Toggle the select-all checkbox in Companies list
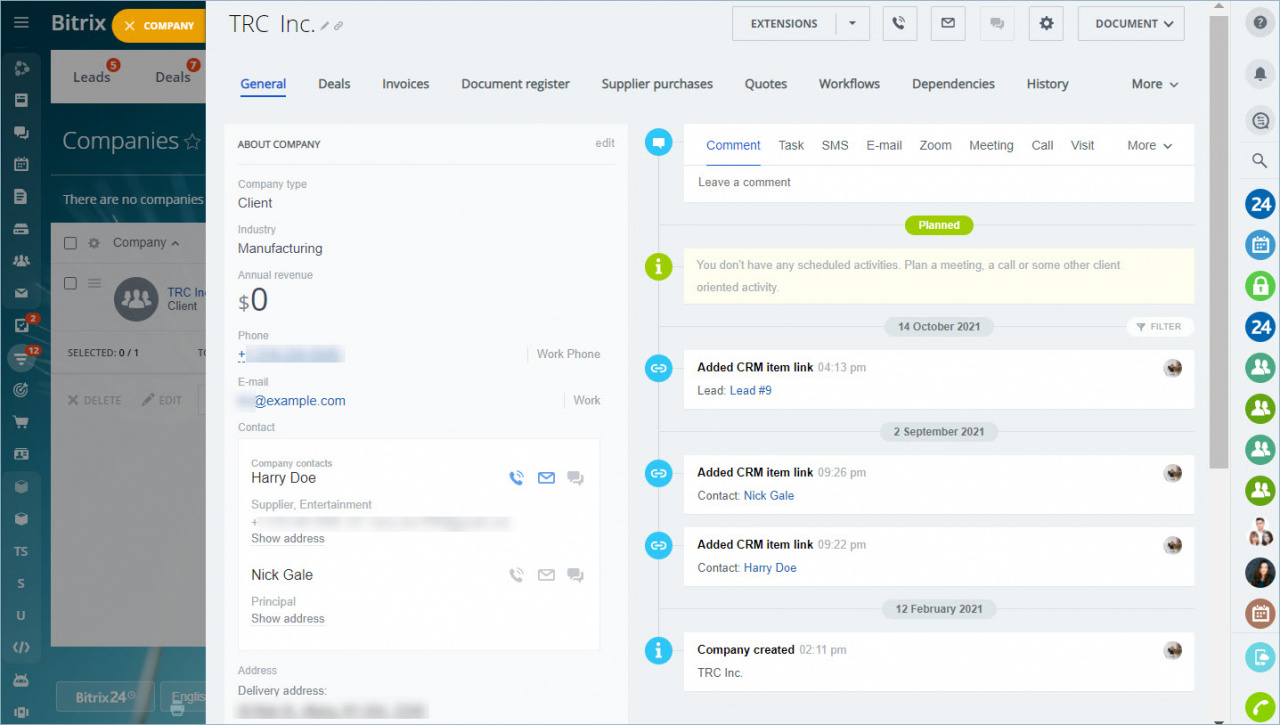Screen dimensions: 1280x725 coord(70,243)
